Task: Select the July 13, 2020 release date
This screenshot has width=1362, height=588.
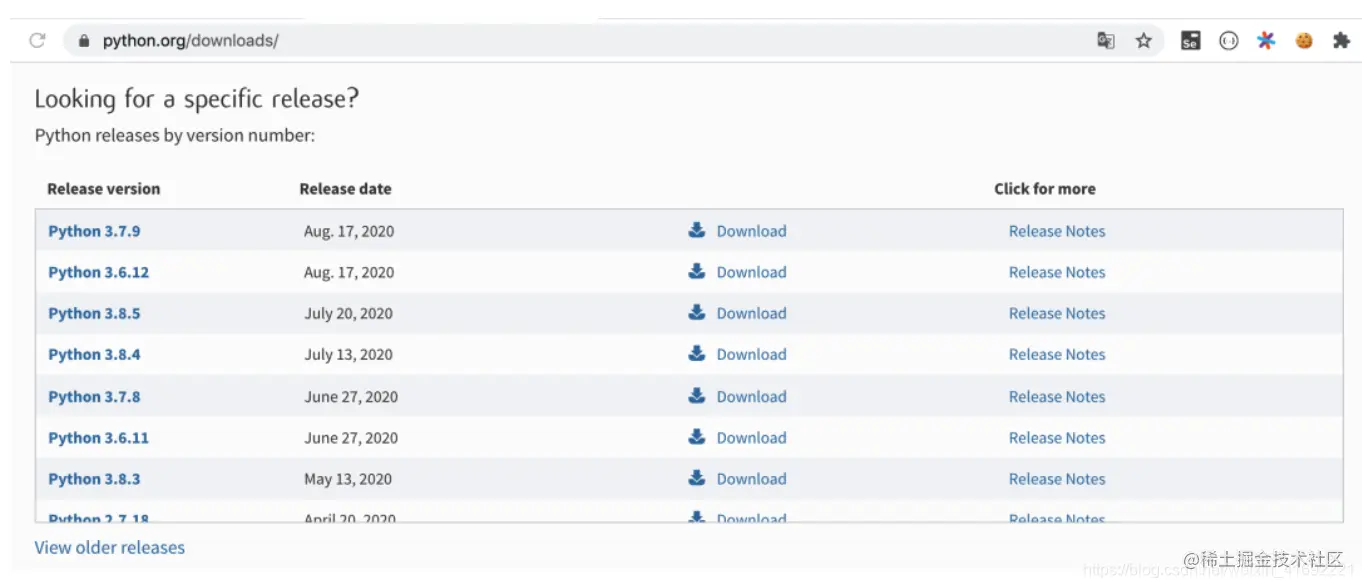Action: (348, 354)
